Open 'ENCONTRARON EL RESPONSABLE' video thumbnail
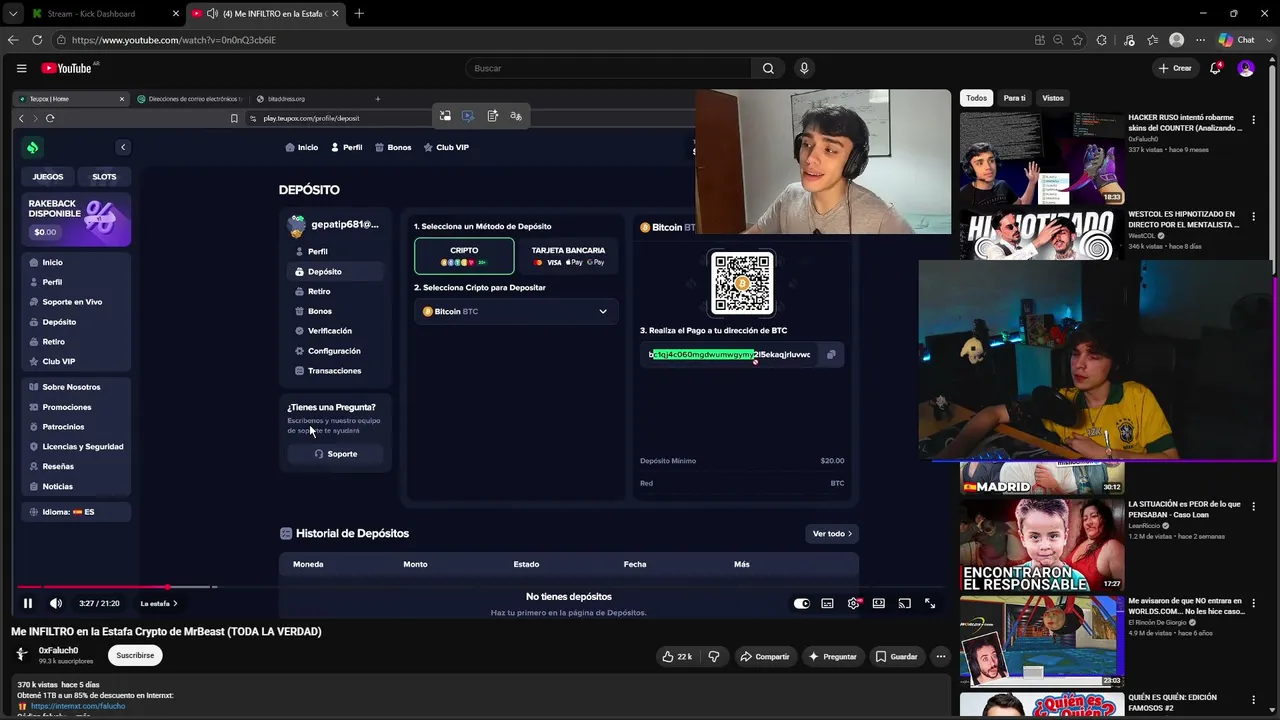Screen dimensions: 1280x720 coord(1042,544)
